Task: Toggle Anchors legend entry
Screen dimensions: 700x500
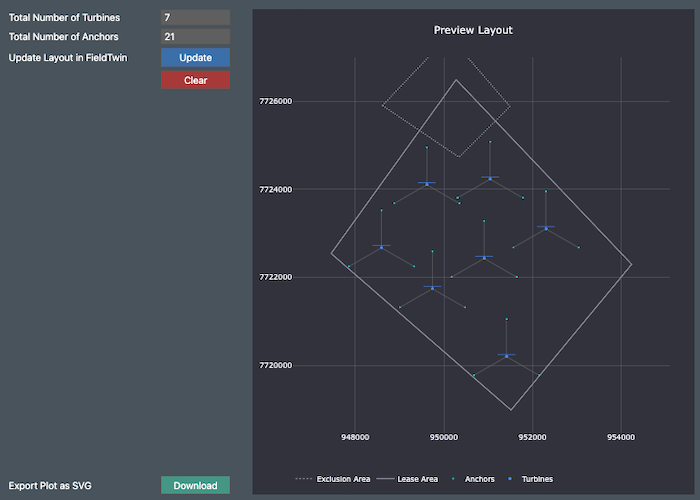Action: pyautogui.click(x=473, y=479)
